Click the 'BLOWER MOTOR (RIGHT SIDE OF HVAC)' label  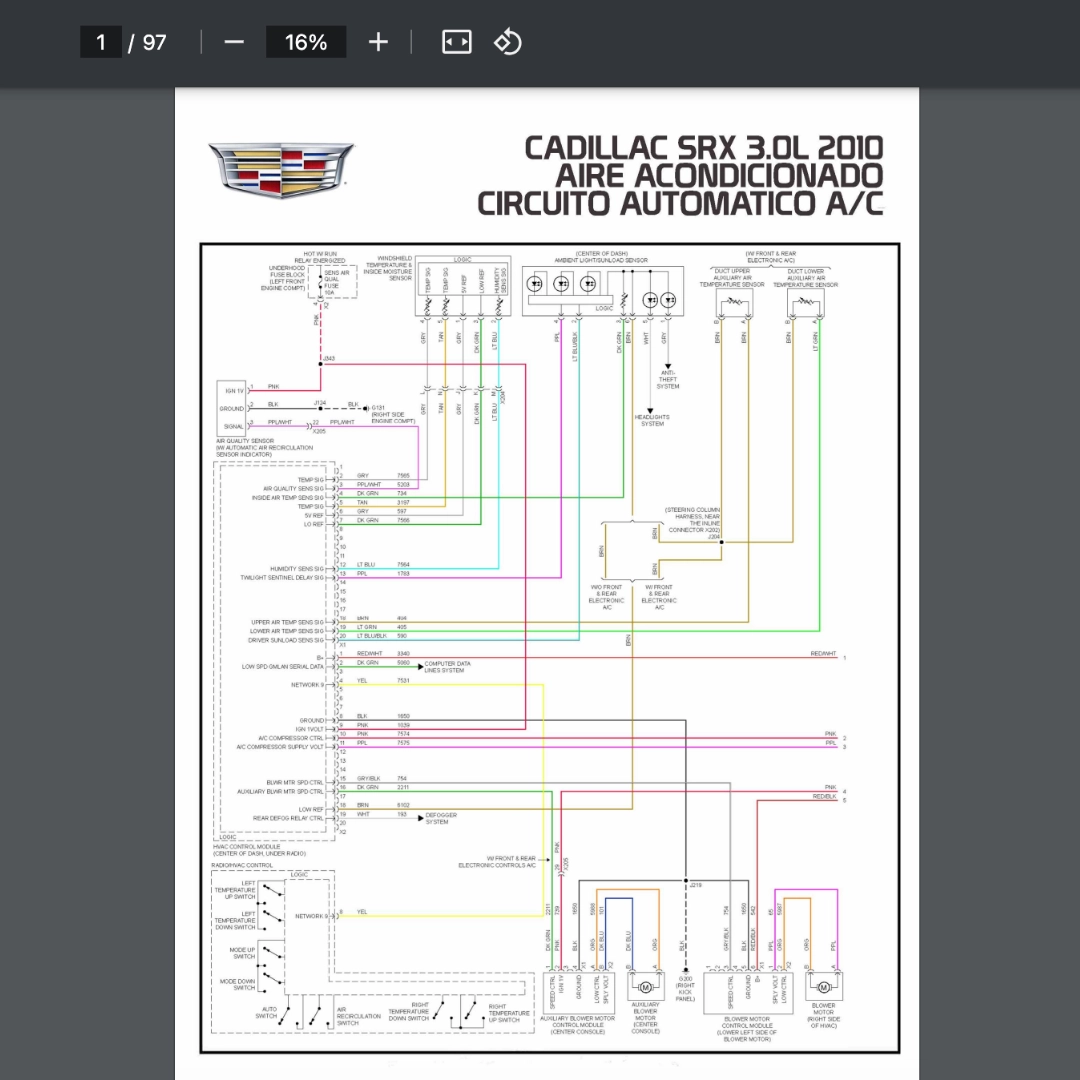click(x=823, y=1016)
